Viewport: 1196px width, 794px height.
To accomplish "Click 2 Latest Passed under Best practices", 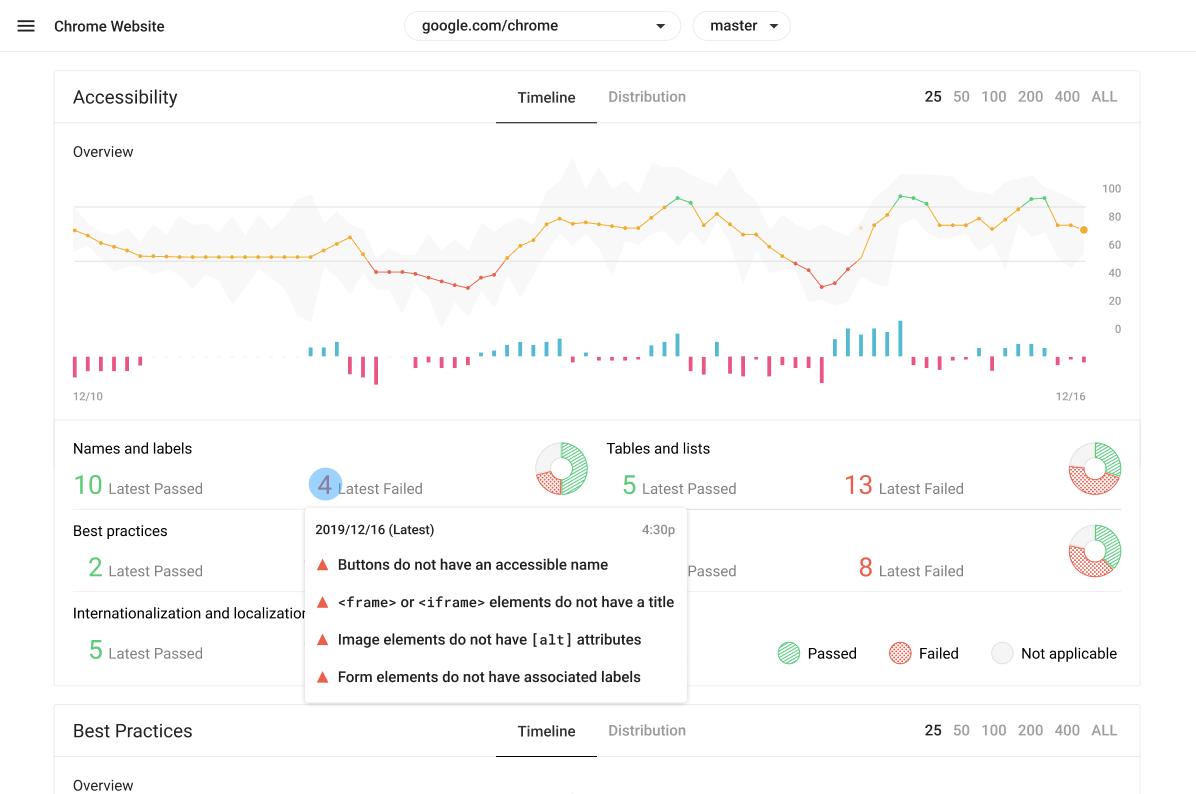I will (145, 568).
